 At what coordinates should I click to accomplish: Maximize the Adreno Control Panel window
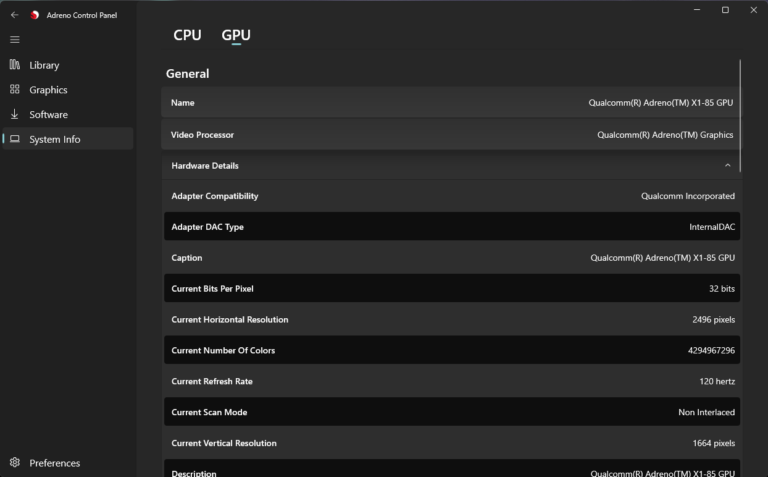(x=725, y=10)
